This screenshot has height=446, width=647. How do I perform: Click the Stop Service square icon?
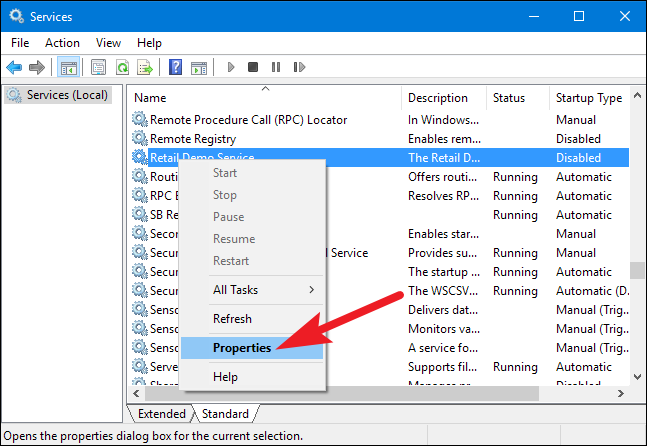(x=253, y=67)
